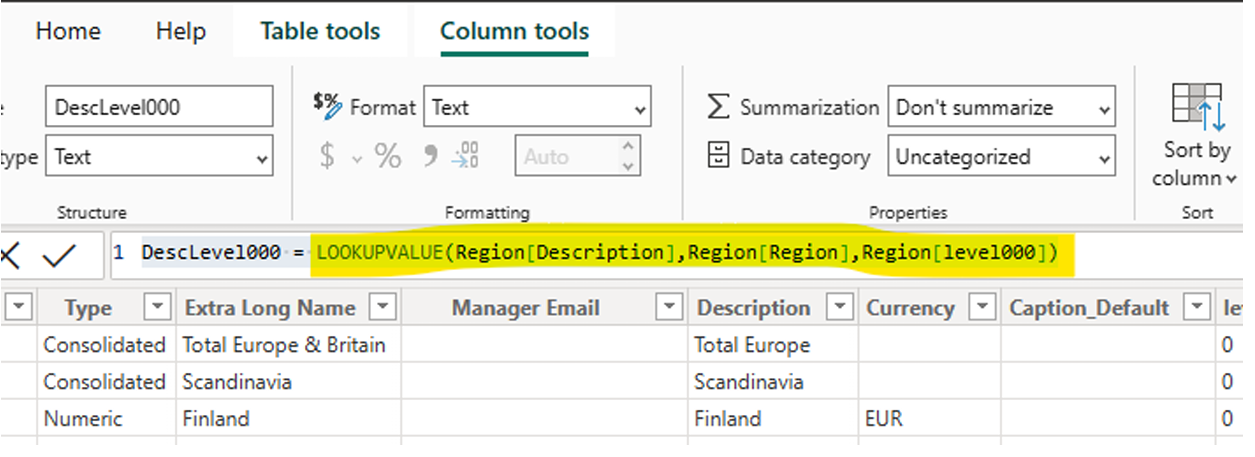Open filter dropdown for Description column

(x=841, y=307)
